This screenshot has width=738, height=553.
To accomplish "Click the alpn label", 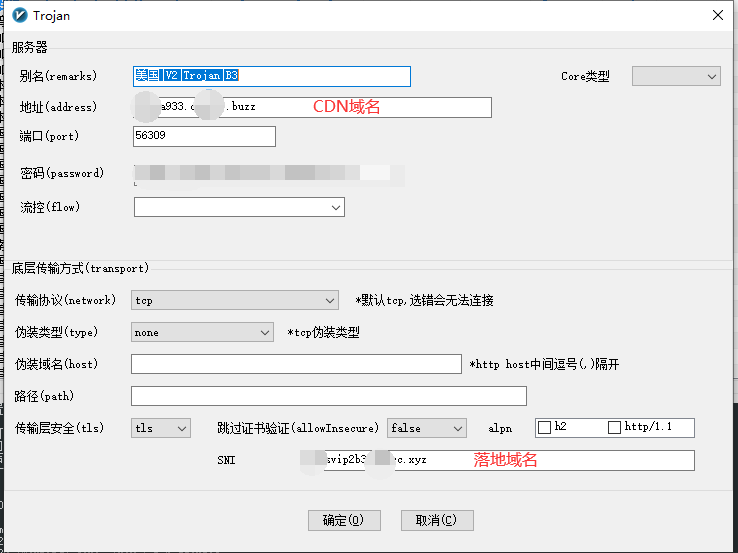I will point(500,429).
